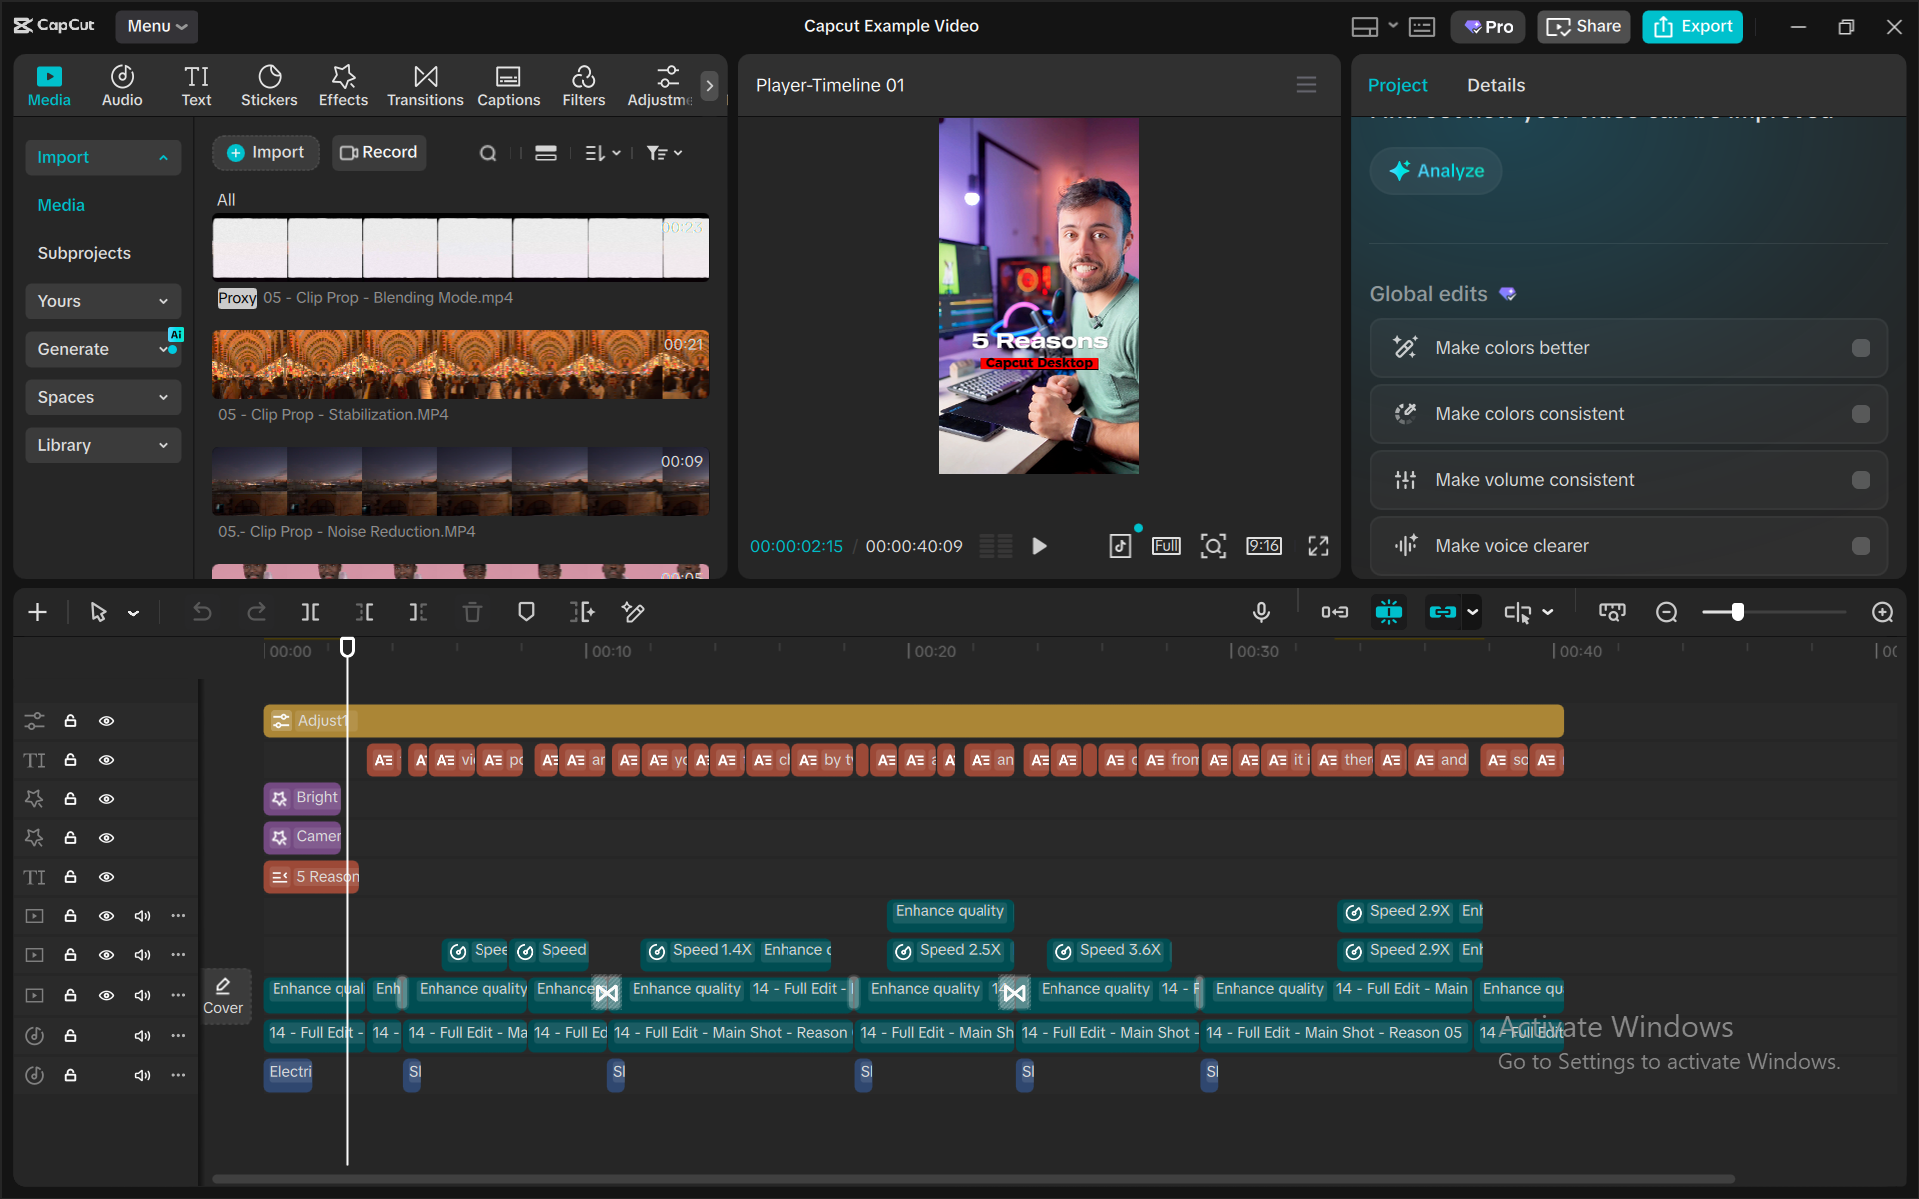This screenshot has height=1199, width=1919.
Task: Click the microphone voiceover record icon
Action: tap(1261, 612)
